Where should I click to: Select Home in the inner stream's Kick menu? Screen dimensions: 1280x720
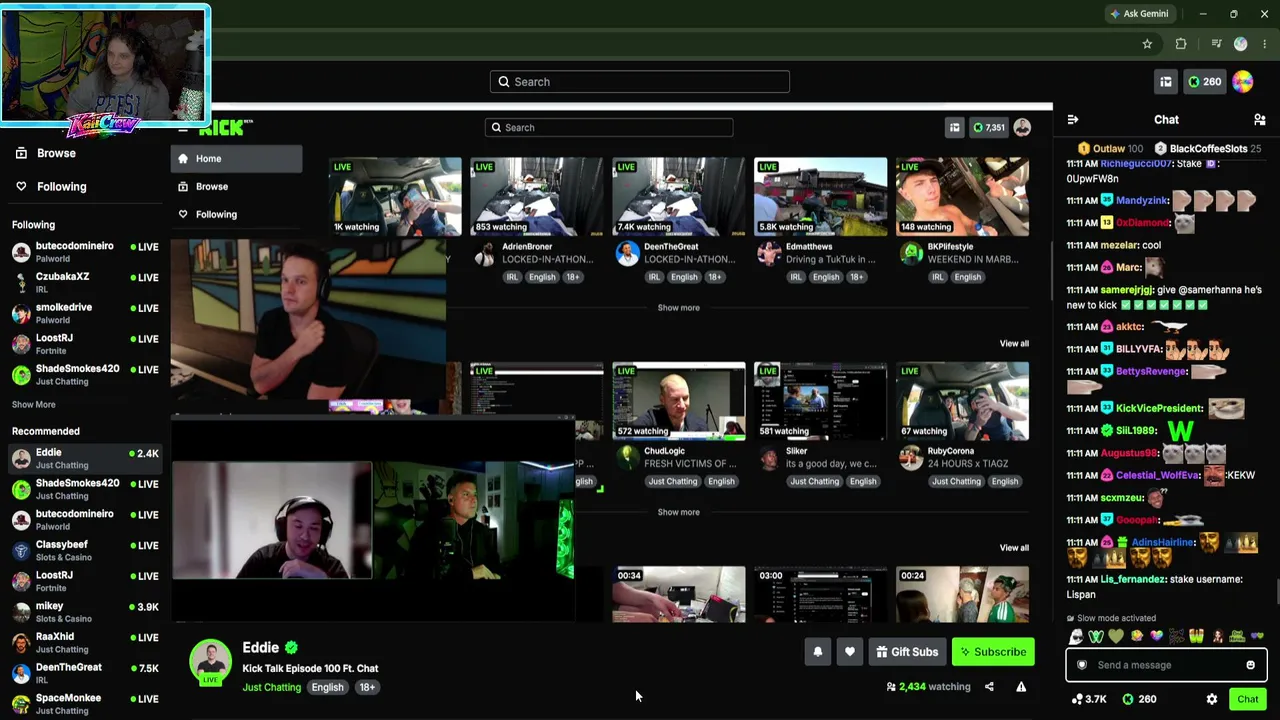pyautogui.click(x=236, y=159)
